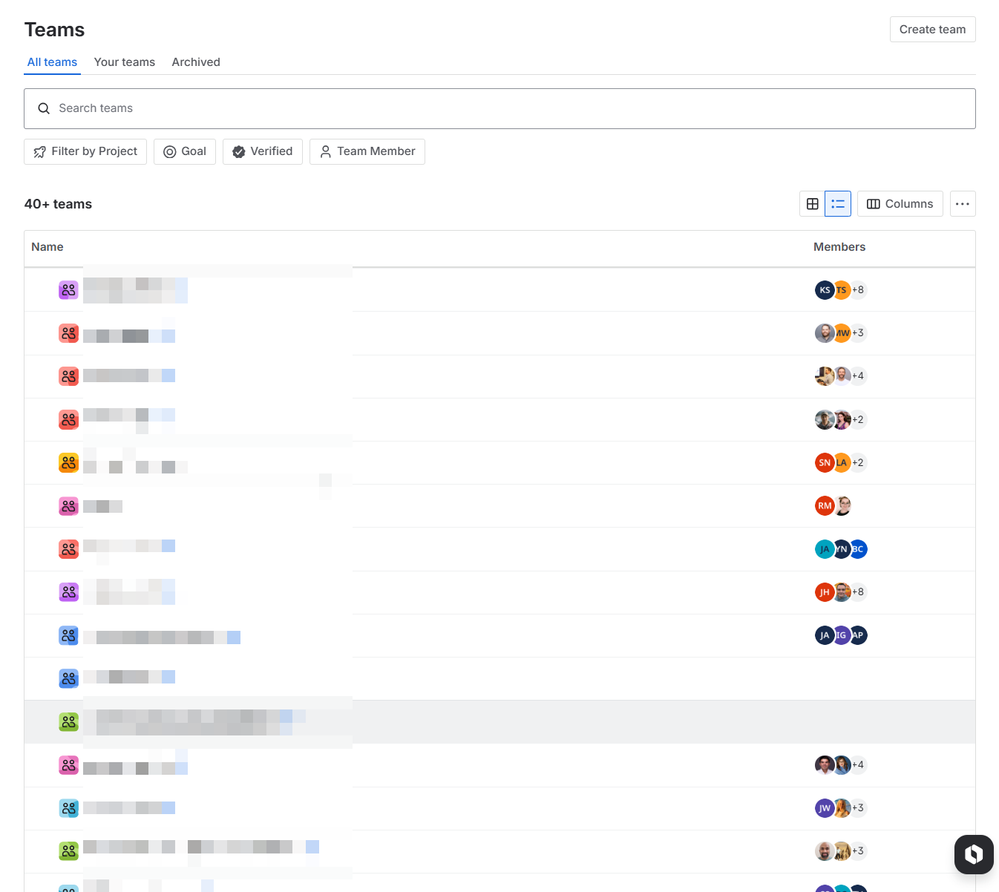Open the three-dot more options menu
999x892 pixels.
pyautogui.click(x=962, y=204)
